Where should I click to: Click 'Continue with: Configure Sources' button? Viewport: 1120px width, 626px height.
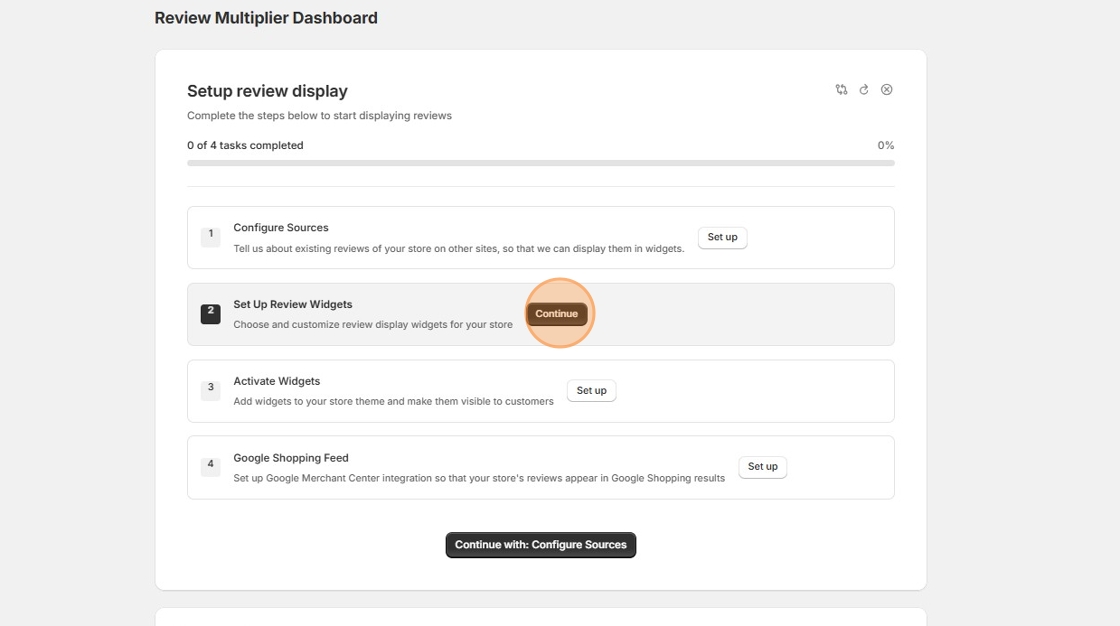pos(541,545)
